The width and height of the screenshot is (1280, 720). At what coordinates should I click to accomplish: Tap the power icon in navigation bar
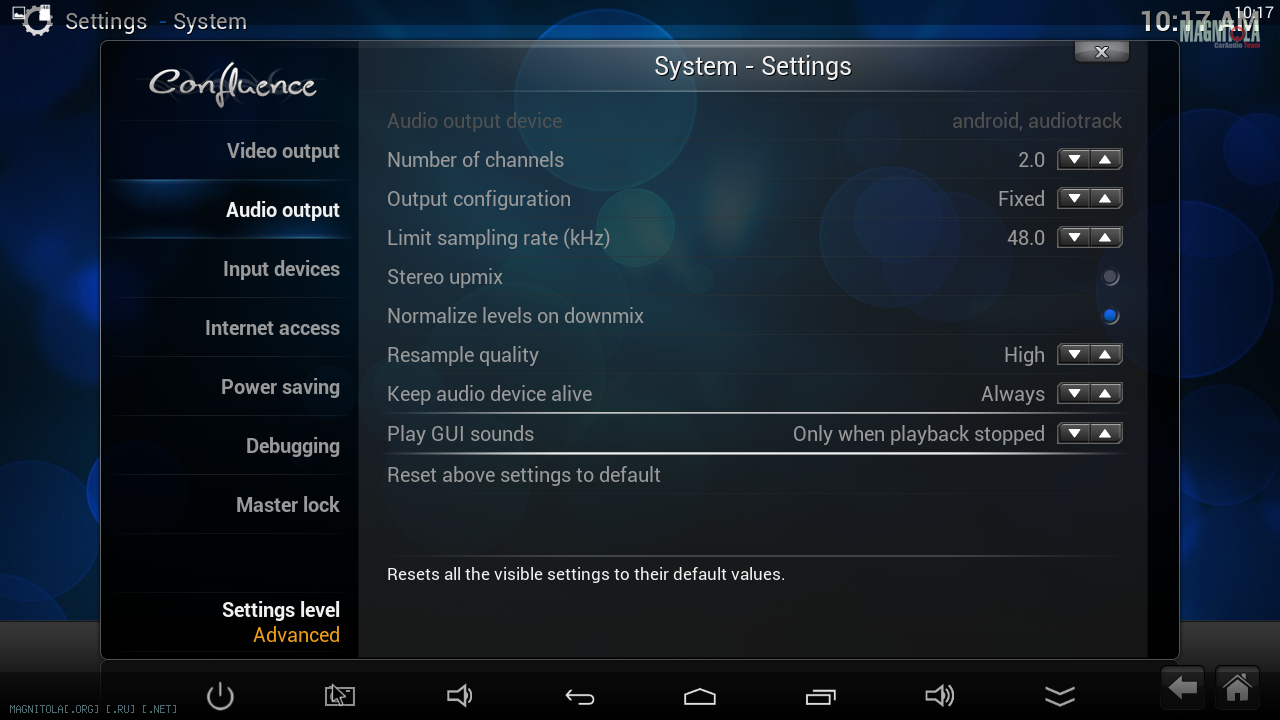(x=220, y=696)
